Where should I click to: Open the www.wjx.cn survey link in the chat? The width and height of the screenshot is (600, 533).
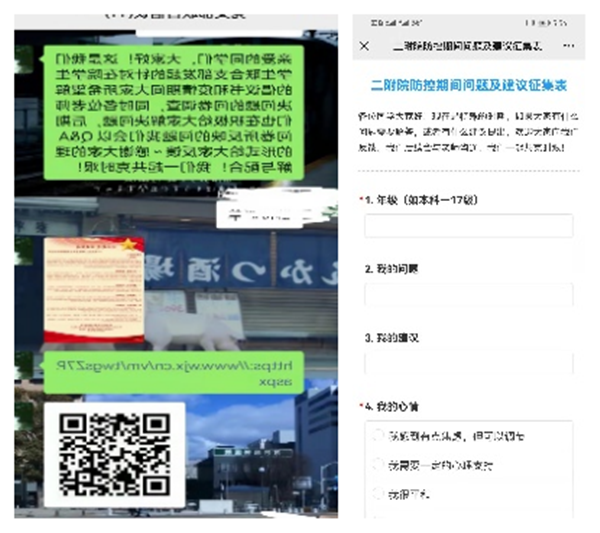[174, 373]
